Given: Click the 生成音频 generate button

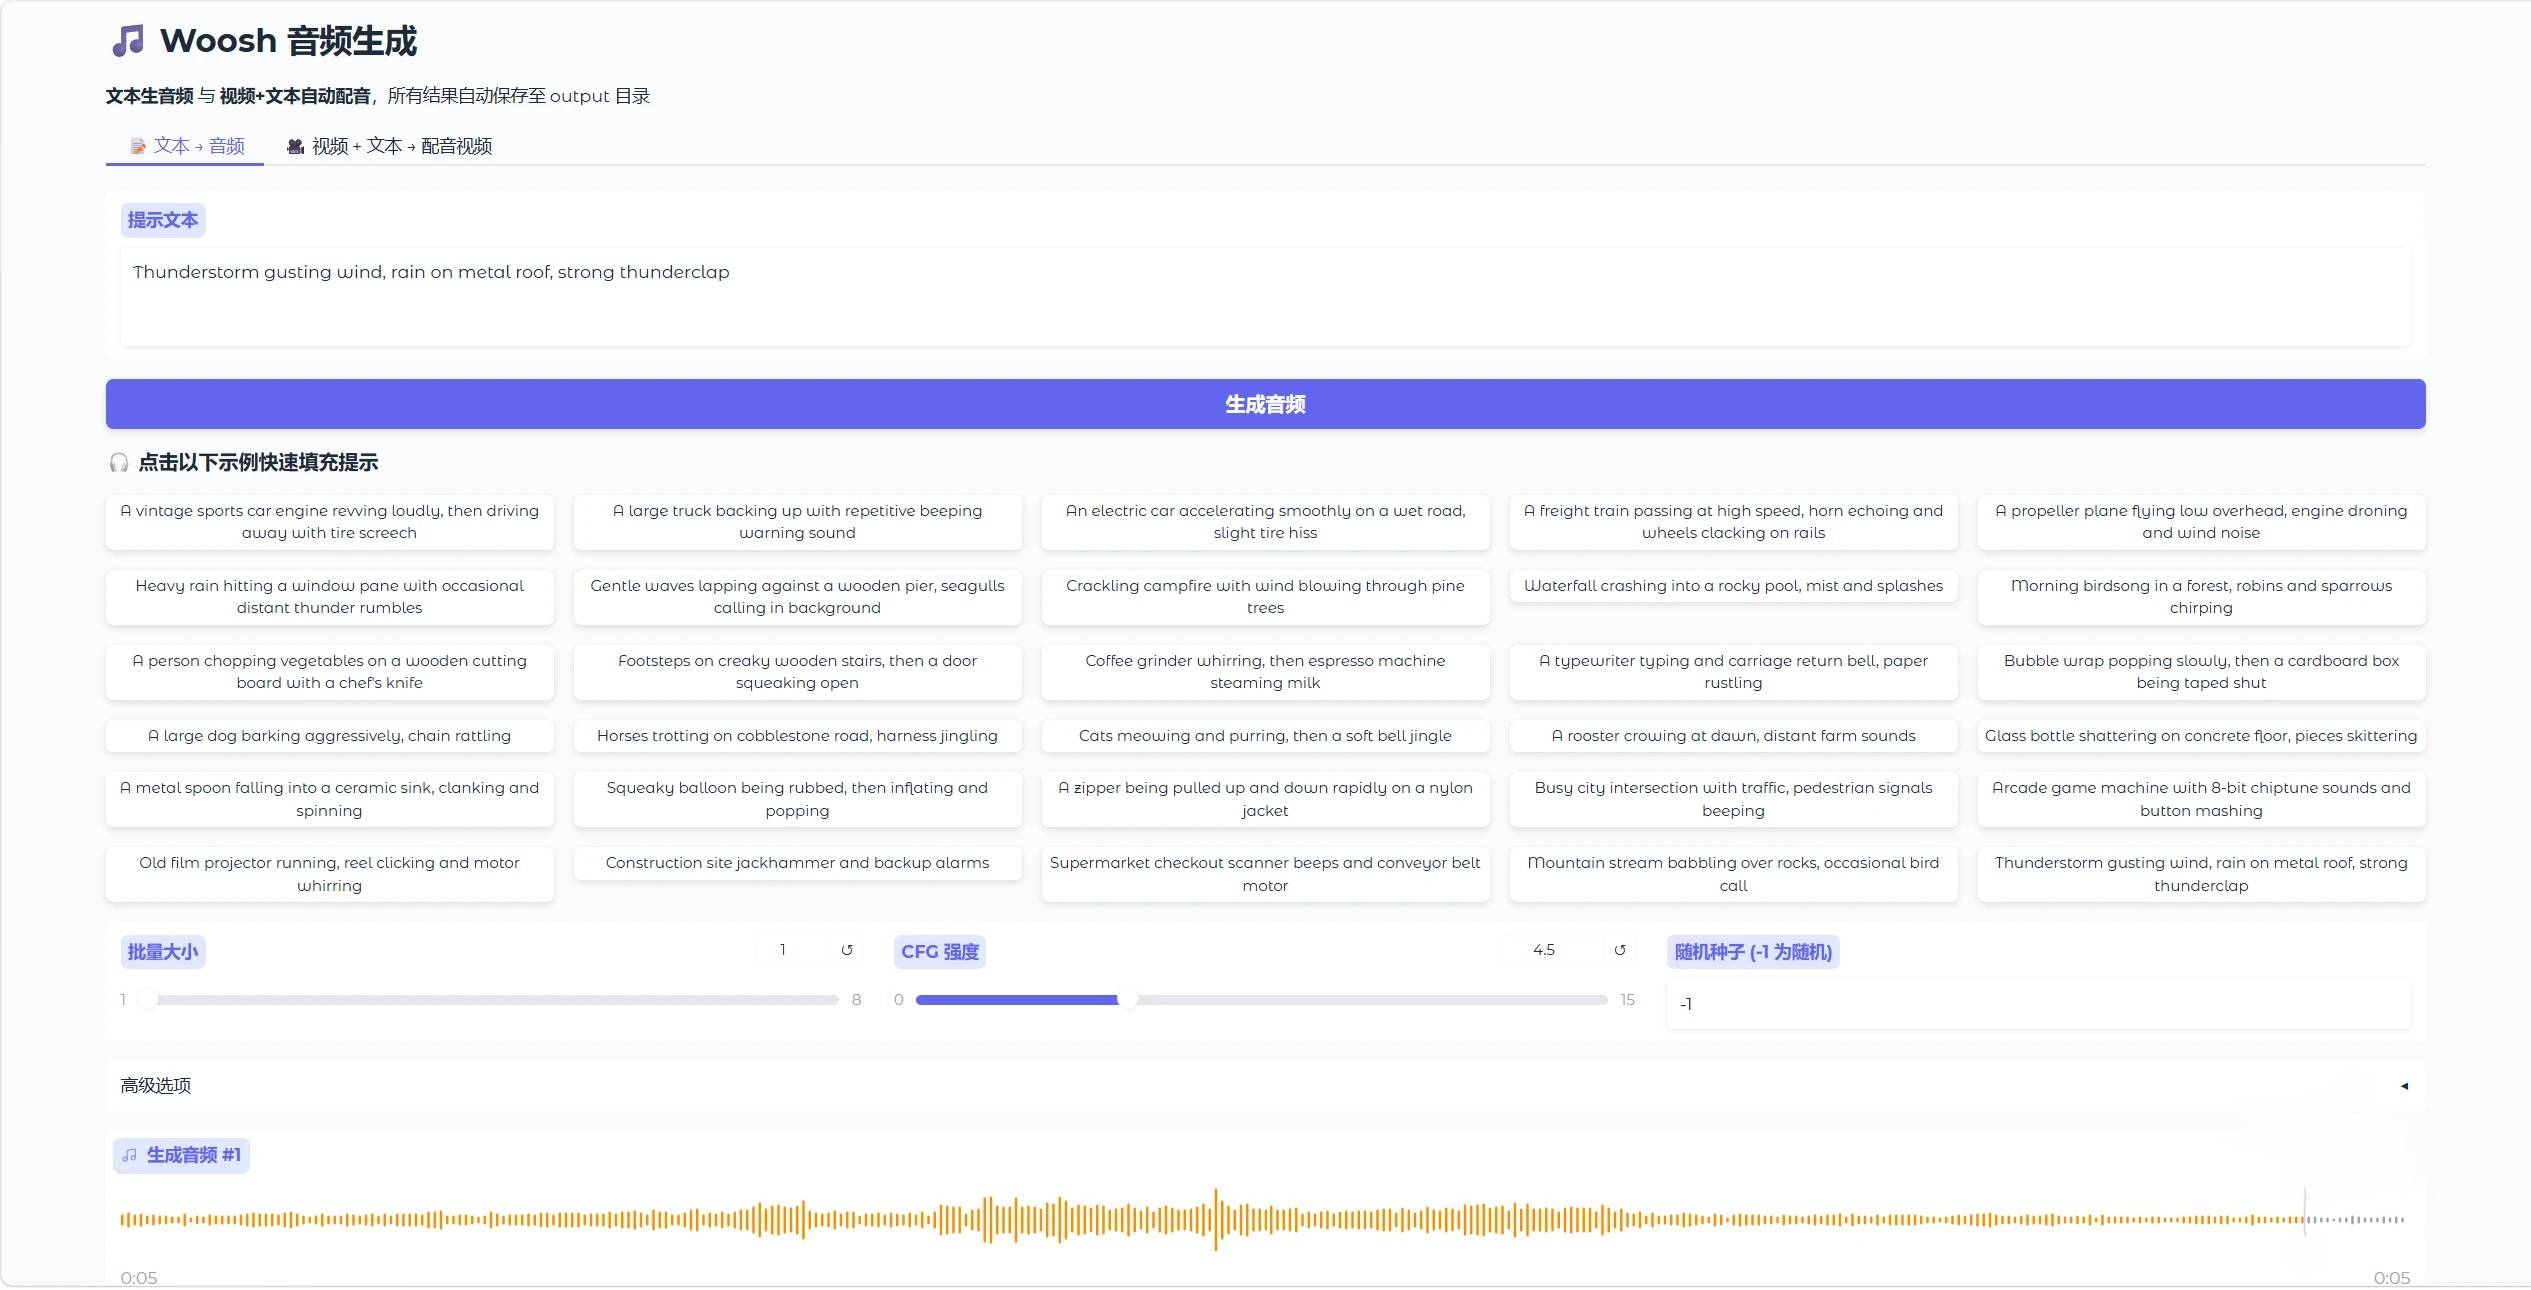Looking at the screenshot, I should pos(1265,404).
